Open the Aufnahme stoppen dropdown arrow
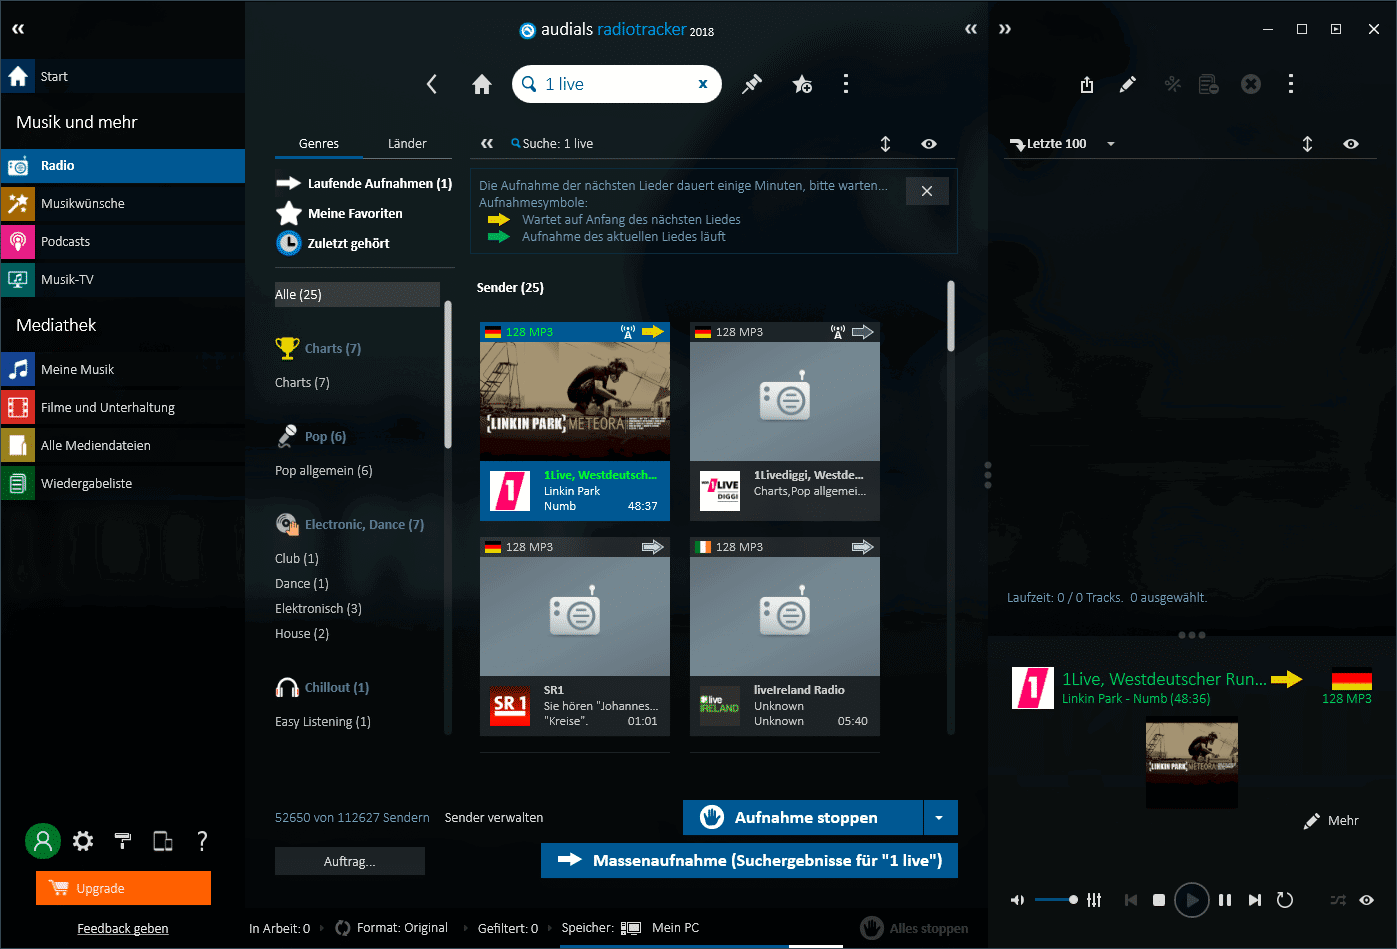The height and width of the screenshot is (949, 1397). tap(939, 817)
